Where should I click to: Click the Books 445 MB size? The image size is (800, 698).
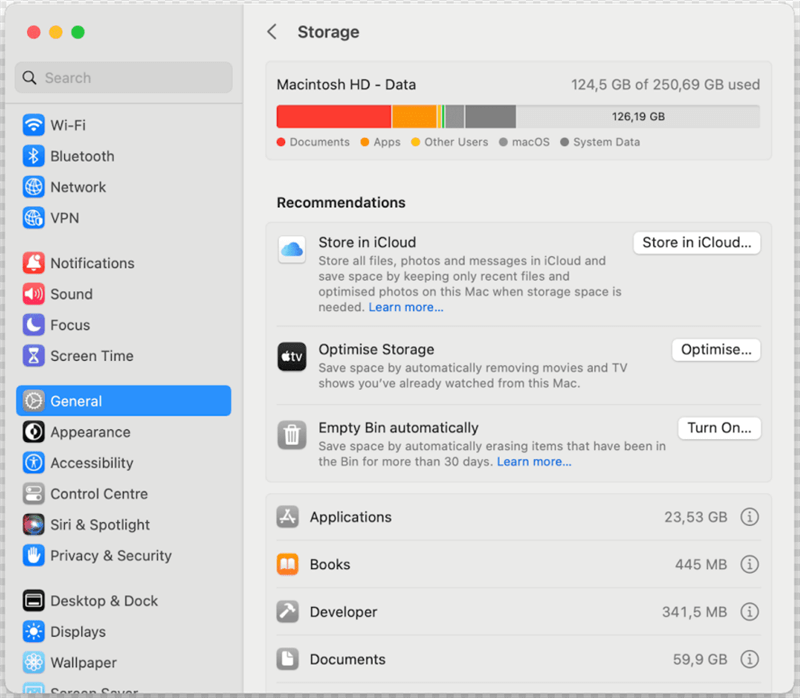[x=701, y=565]
